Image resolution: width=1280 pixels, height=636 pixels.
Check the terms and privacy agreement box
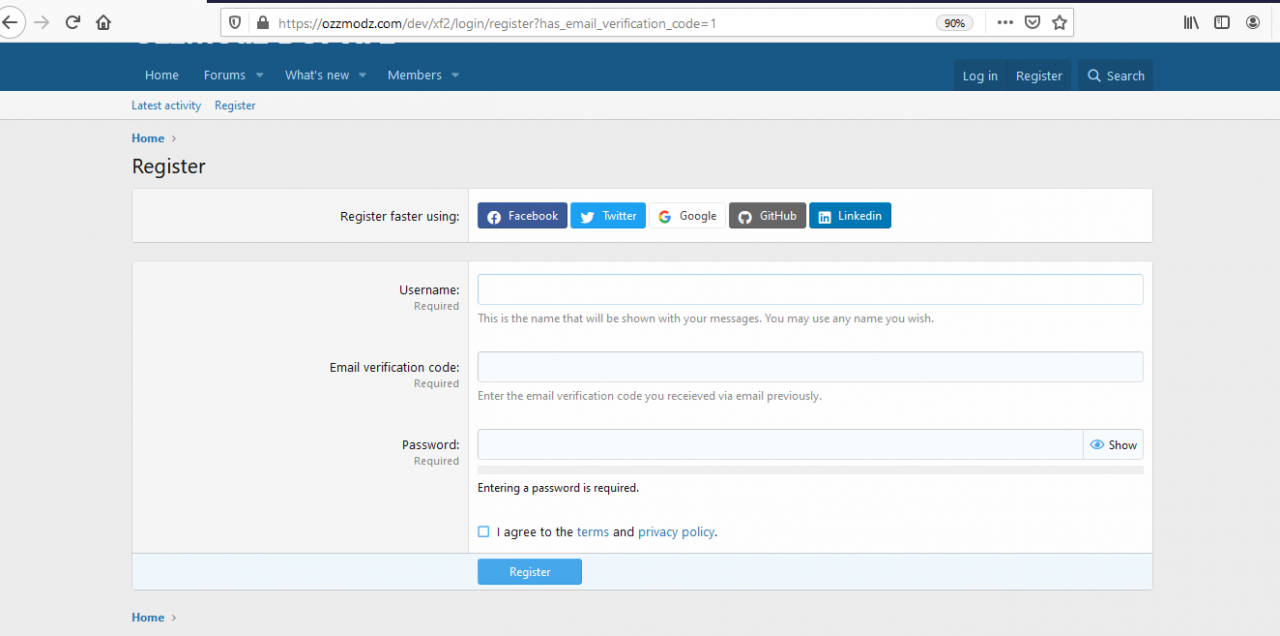tap(483, 531)
